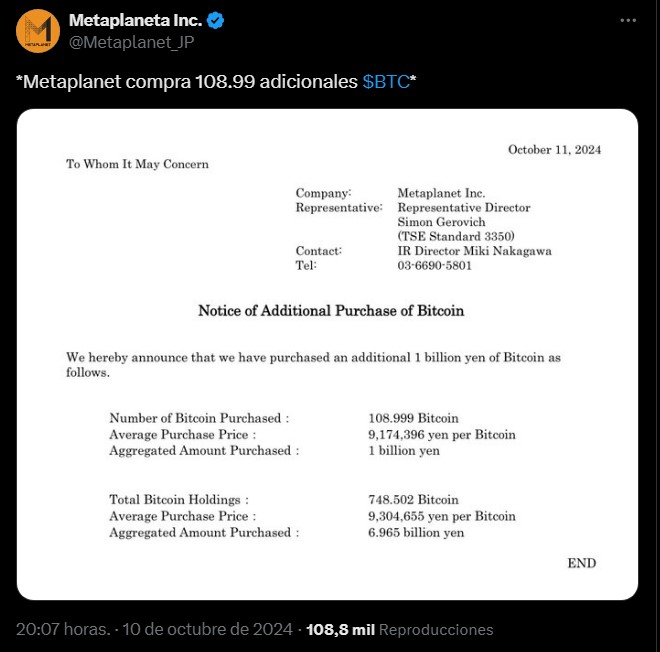Click the blue verified badge
Viewport: 660px width, 652px height.
215,21
